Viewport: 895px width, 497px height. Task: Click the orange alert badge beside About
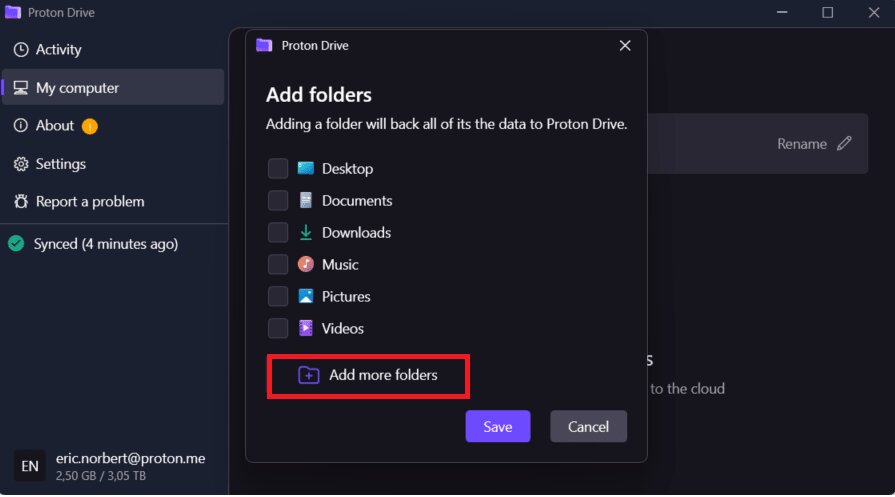tap(90, 126)
